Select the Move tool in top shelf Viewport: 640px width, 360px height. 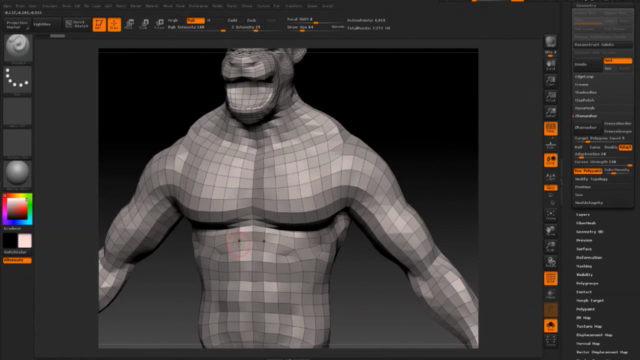point(129,24)
